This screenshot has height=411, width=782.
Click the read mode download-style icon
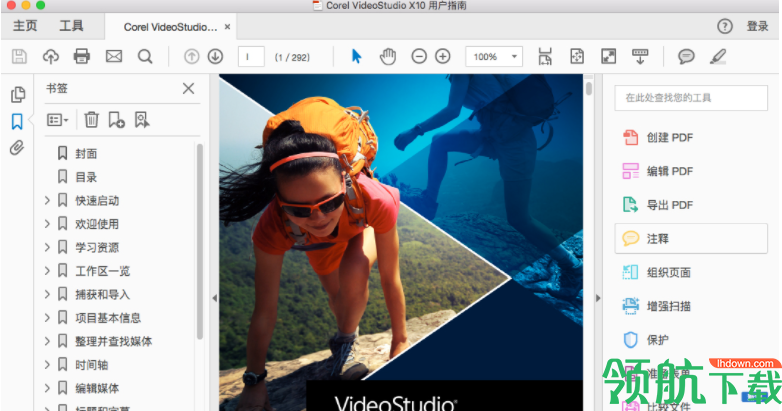tap(640, 56)
